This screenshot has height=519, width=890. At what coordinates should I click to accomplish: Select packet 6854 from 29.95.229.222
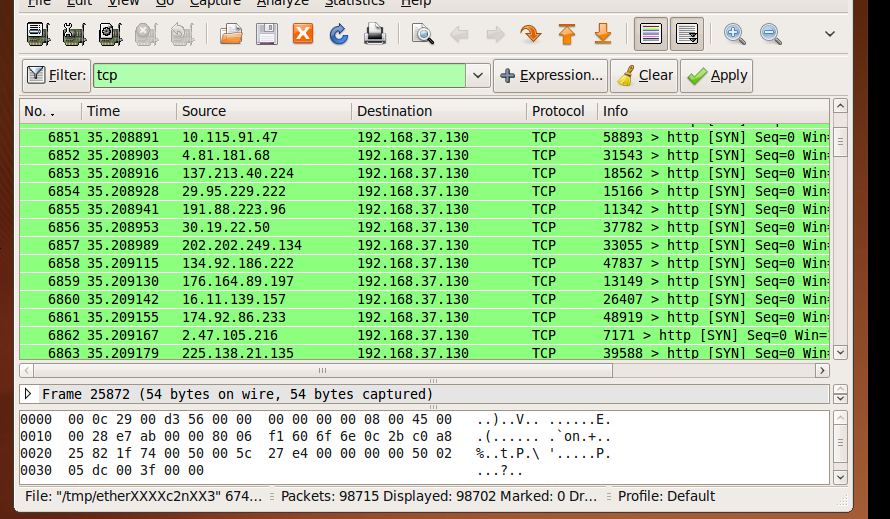pos(425,191)
